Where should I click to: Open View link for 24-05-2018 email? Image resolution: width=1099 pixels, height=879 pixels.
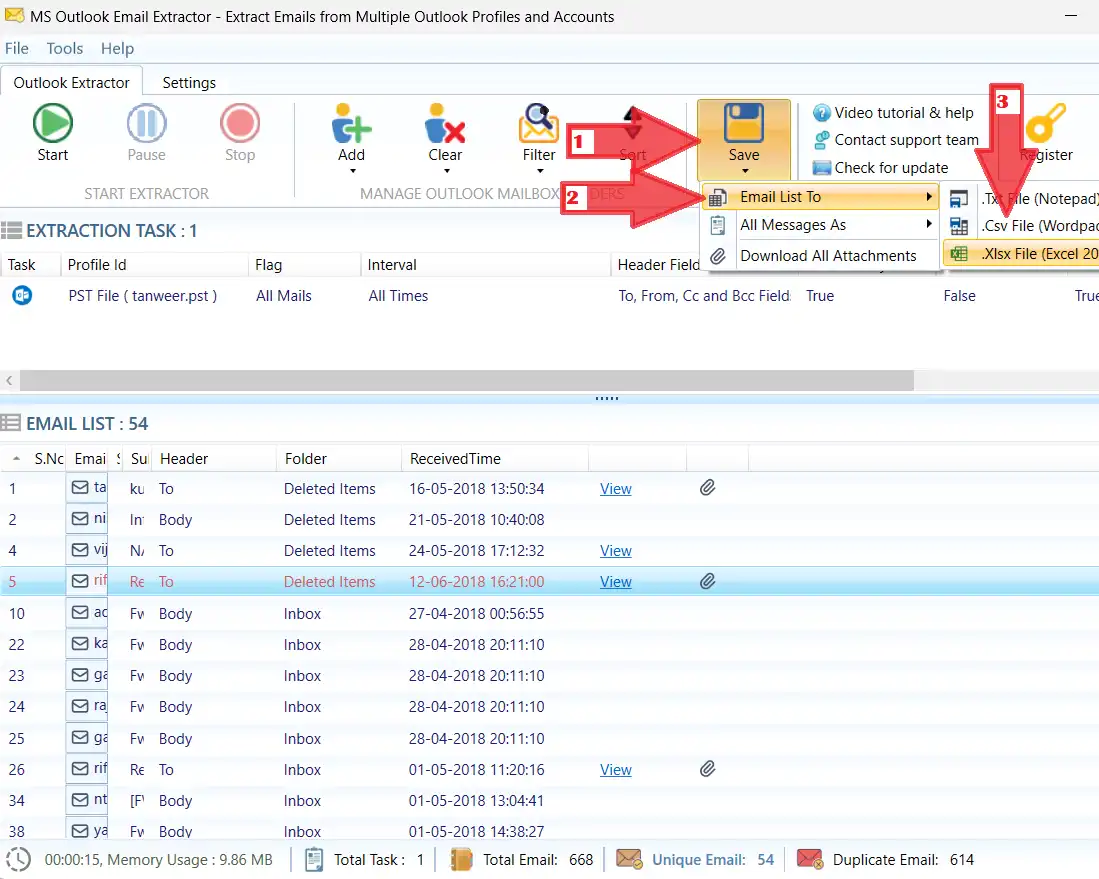pyautogui.click(x=615, y=551)
